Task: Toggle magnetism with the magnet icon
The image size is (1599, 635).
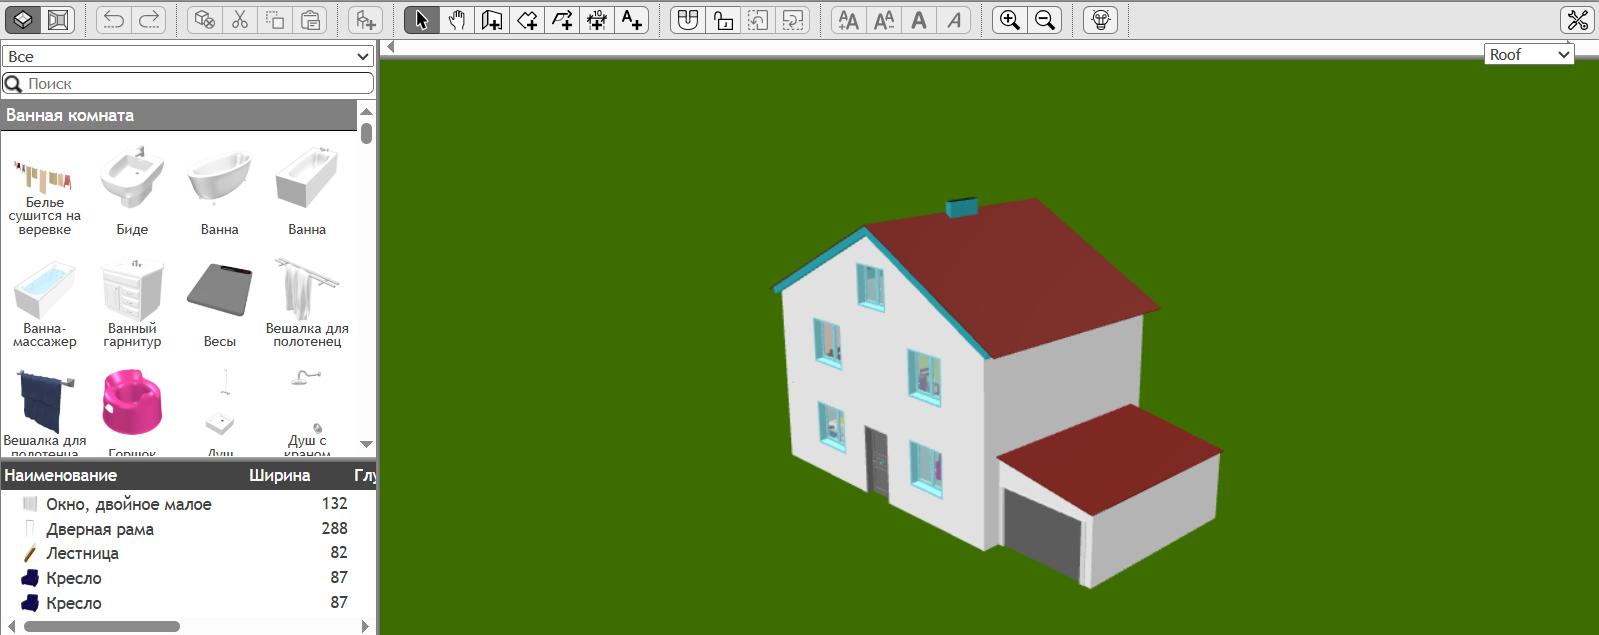Action: click(x=687, y=20)
